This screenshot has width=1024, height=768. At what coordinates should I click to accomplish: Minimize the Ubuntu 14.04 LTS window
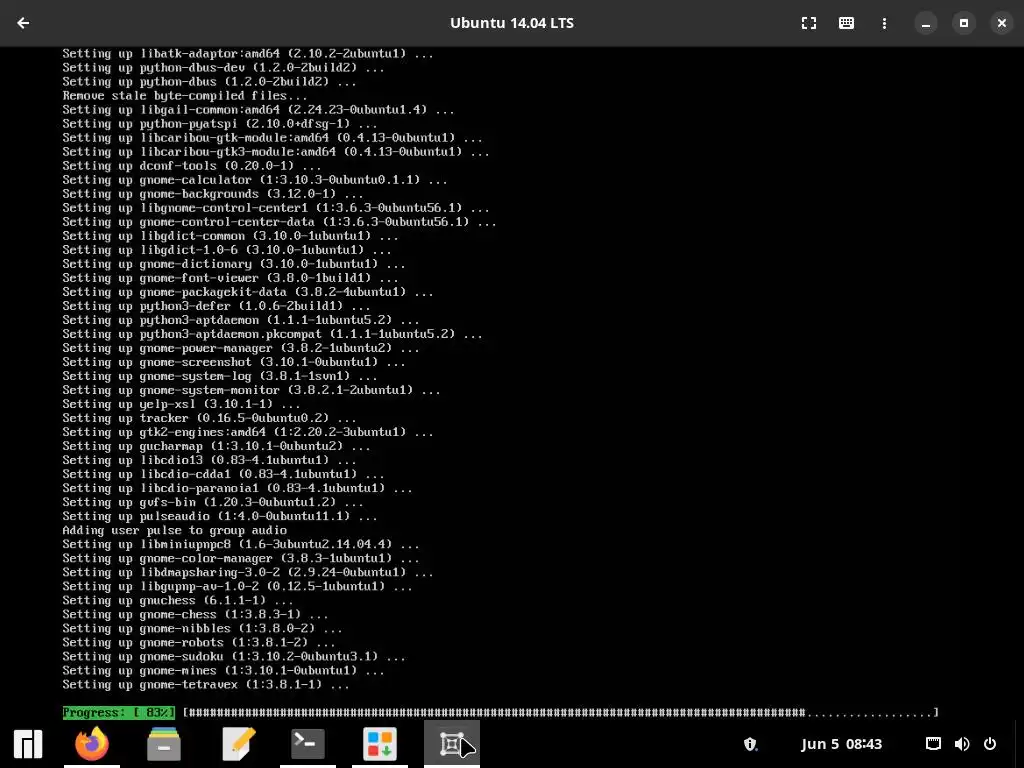click(x=925, y=23)
